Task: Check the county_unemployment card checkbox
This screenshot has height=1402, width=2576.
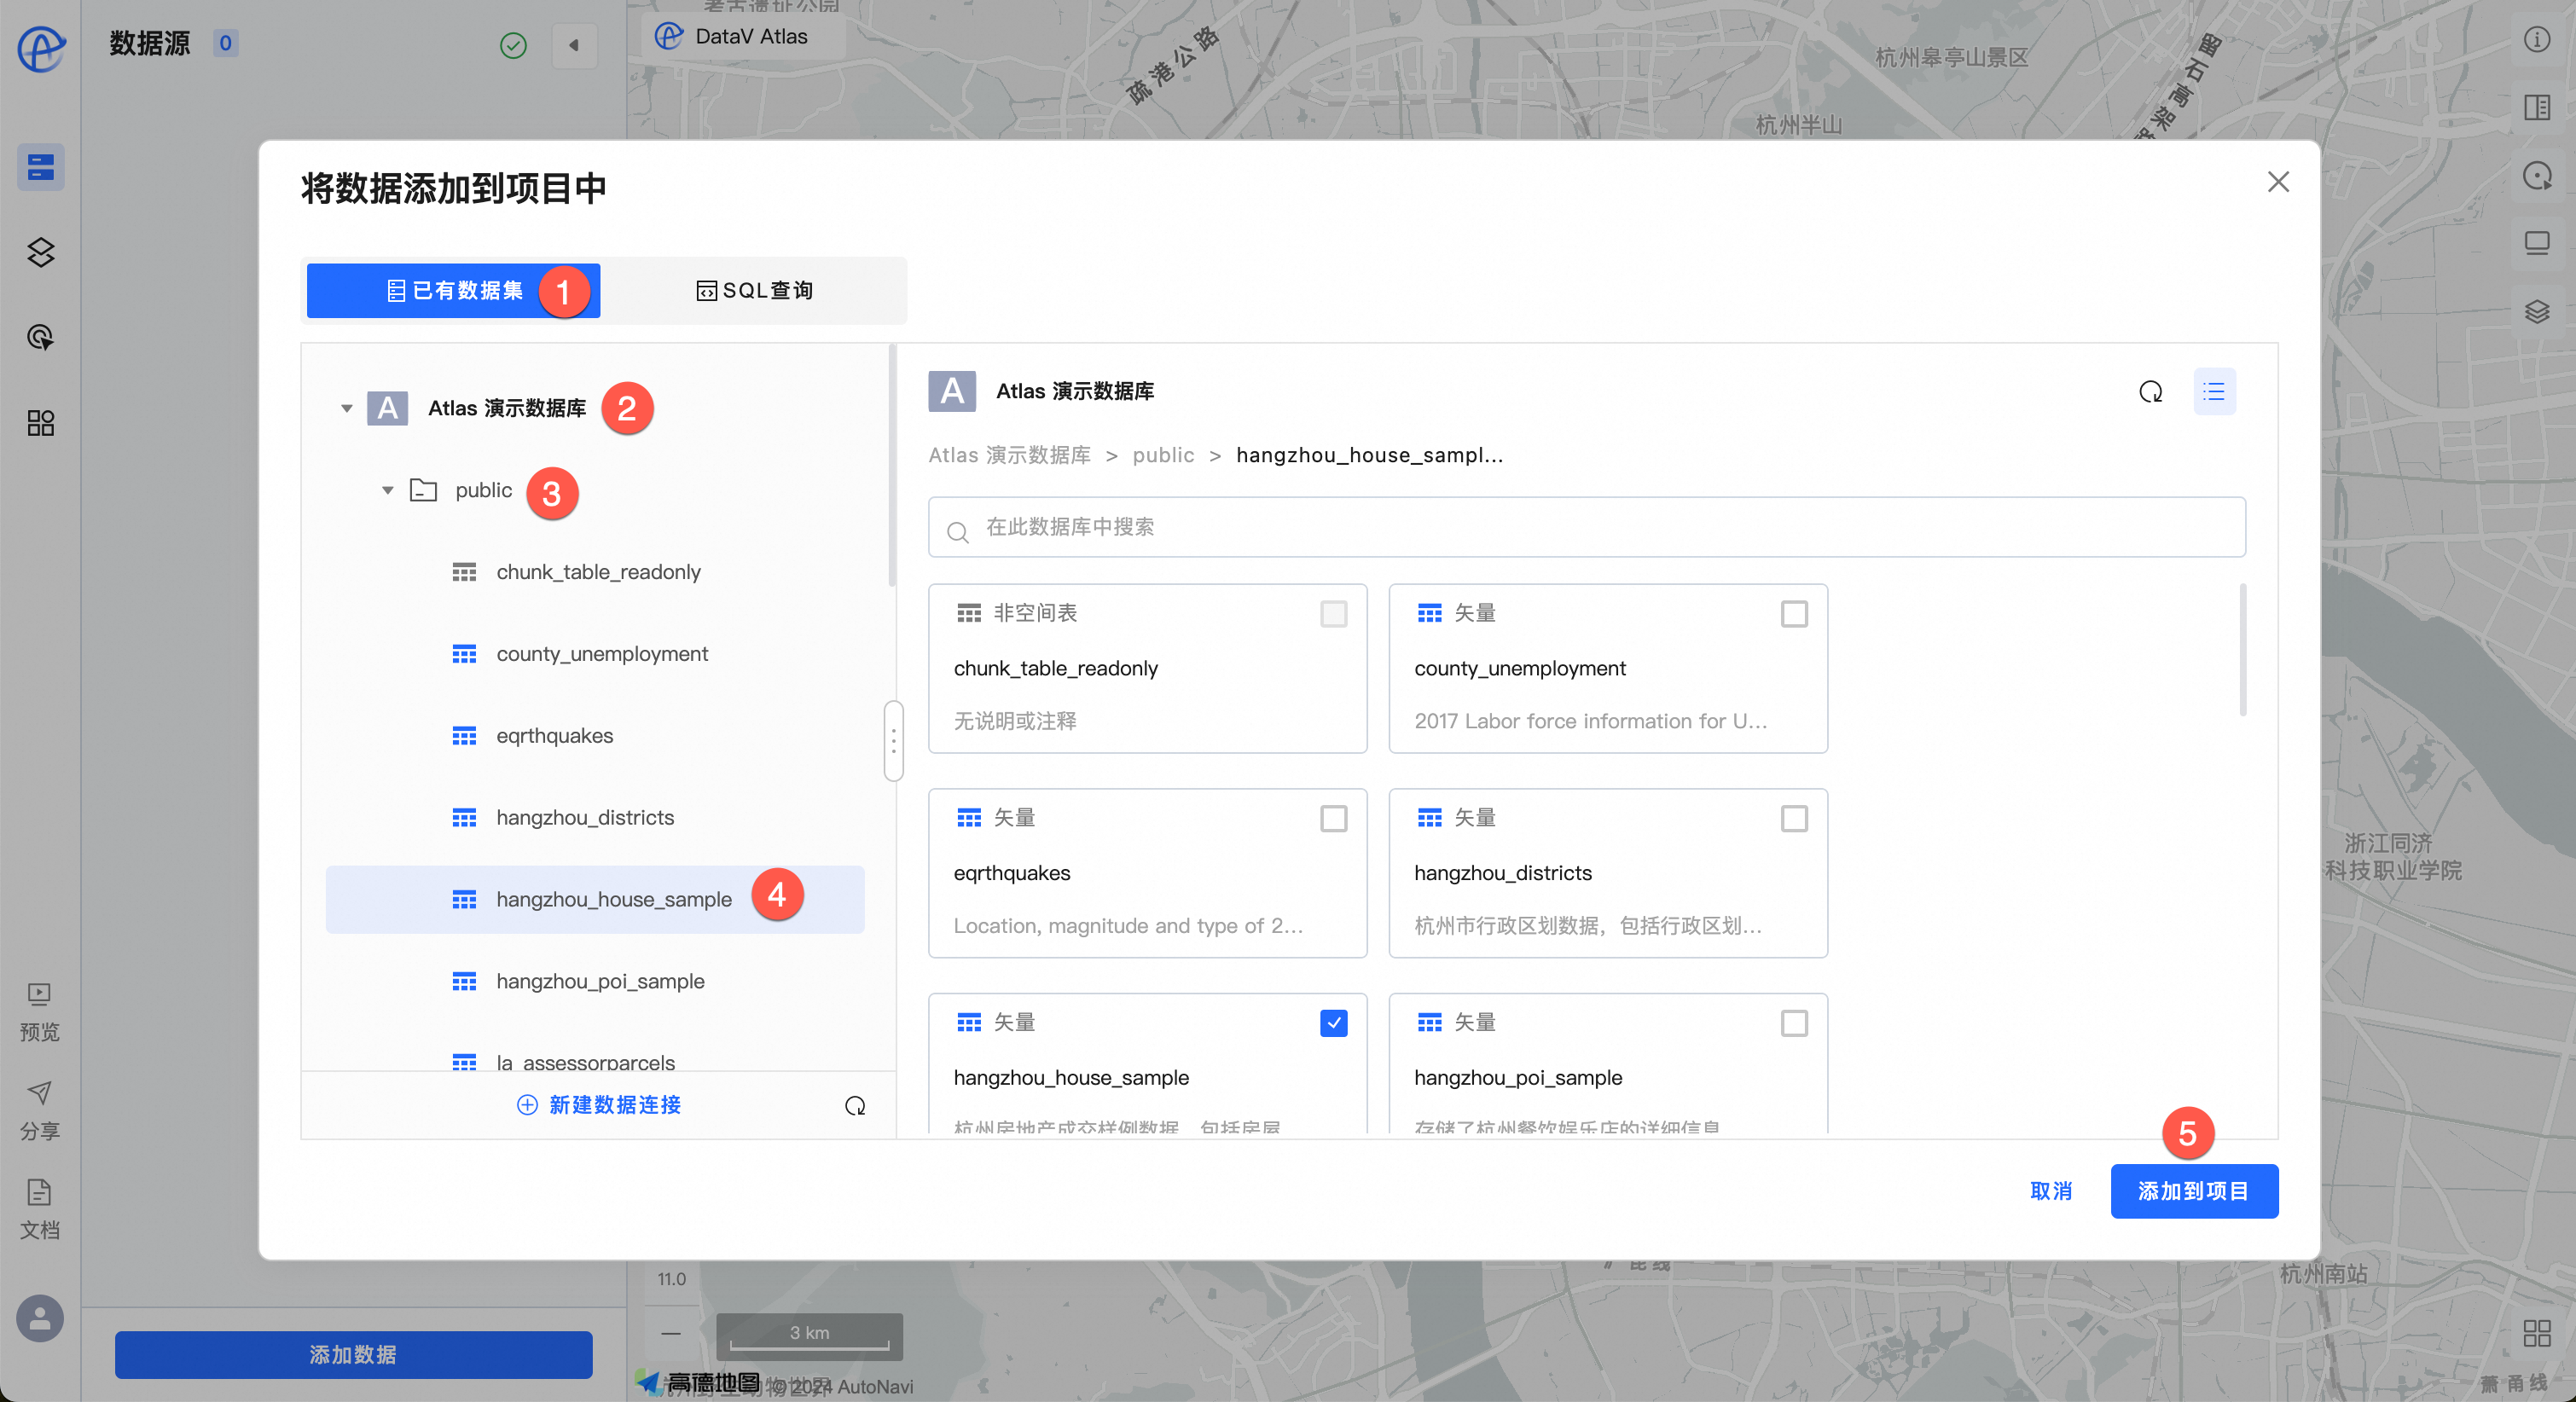Action: coord(1794,613)
